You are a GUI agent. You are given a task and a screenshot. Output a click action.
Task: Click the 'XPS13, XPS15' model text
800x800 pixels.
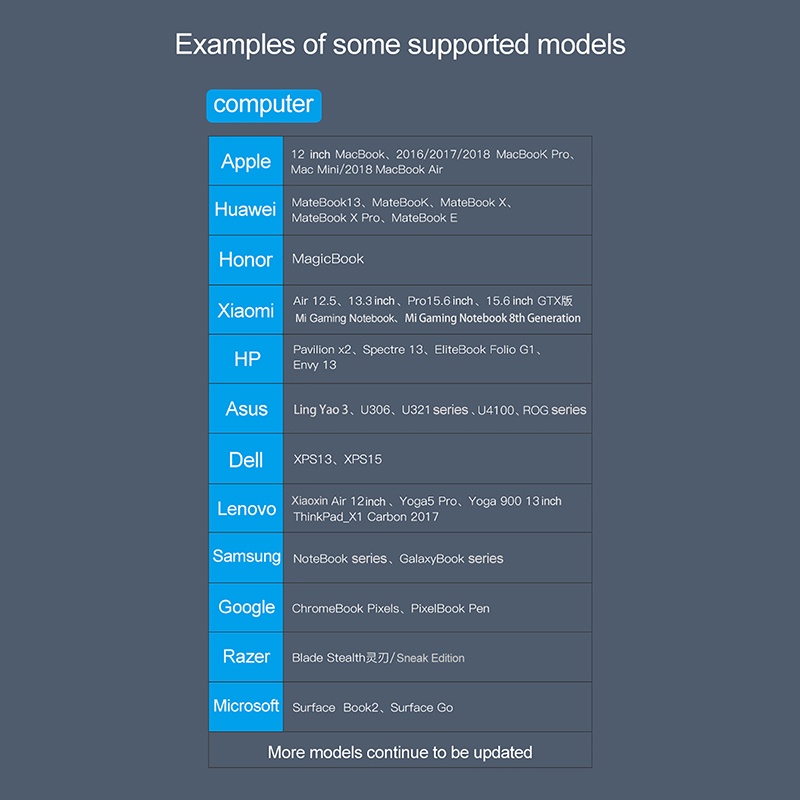[x=337, y=459]
